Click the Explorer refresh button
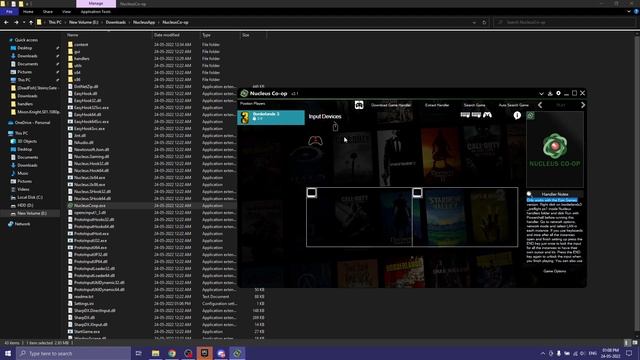This screenshot has height=360, width=640. click(x=484, y=22)
